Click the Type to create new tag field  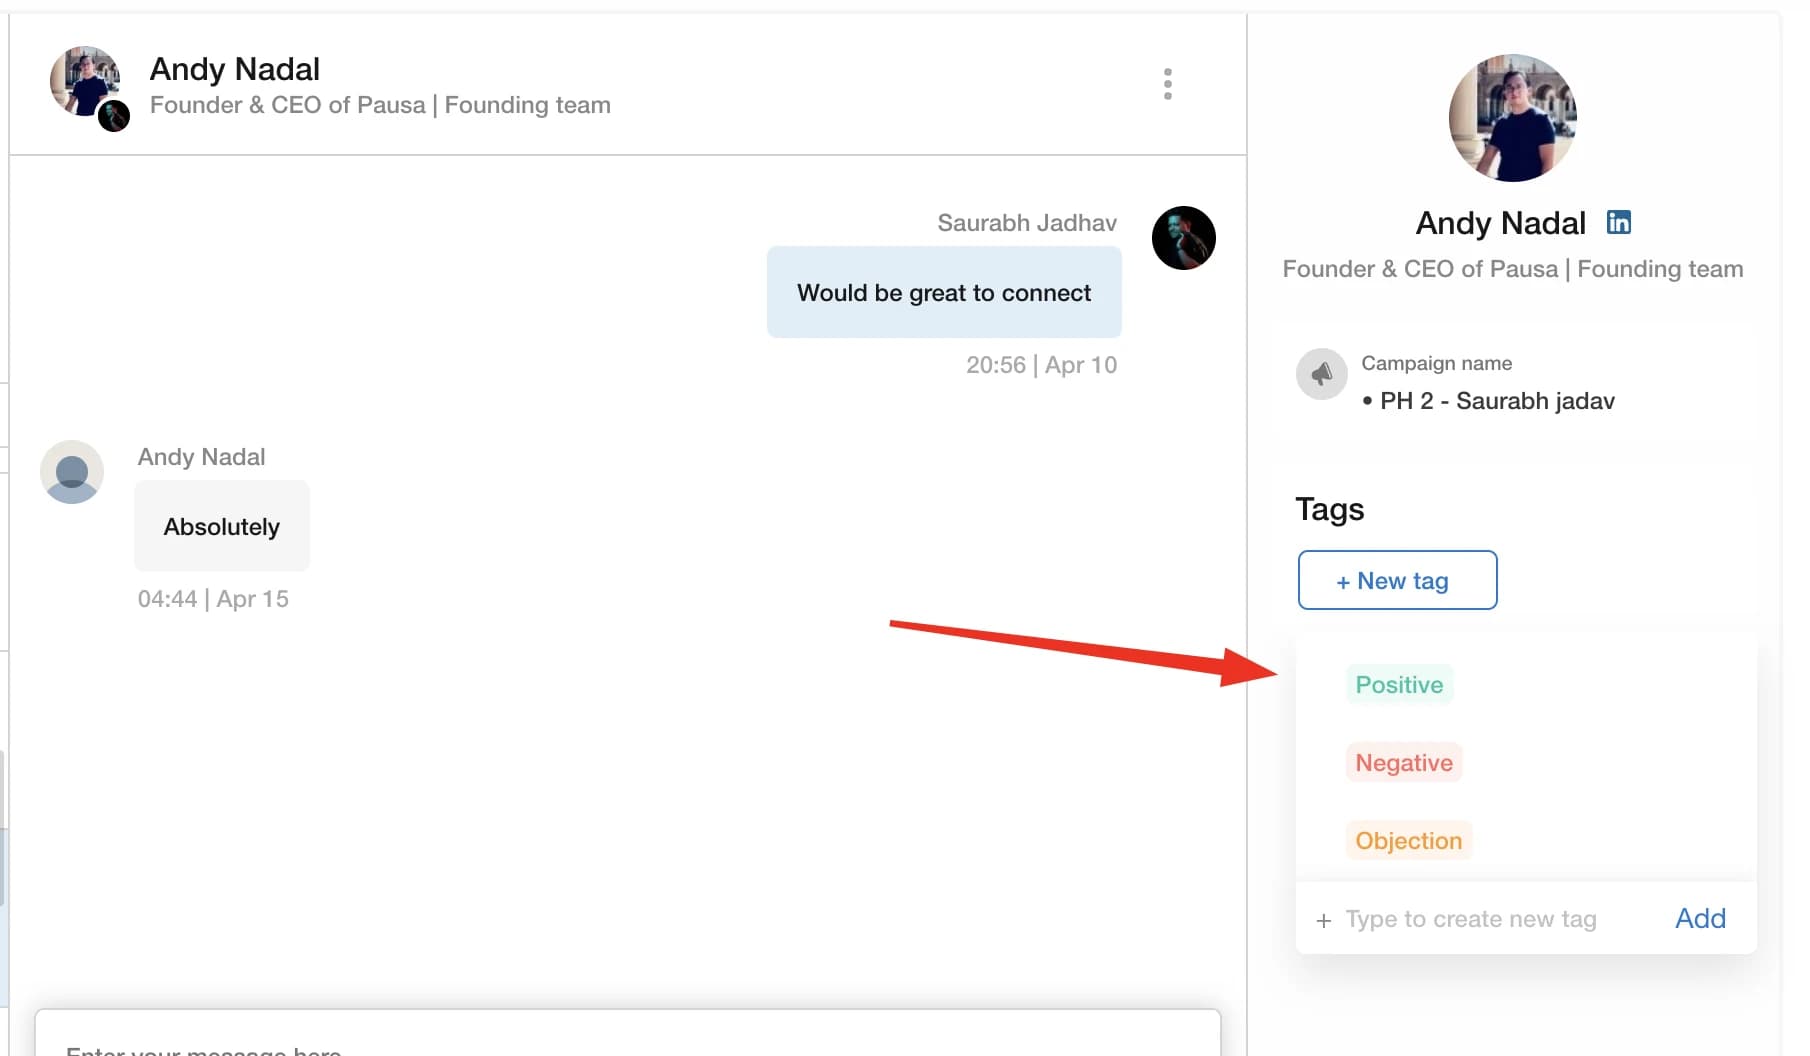[x=1472, y=918]
